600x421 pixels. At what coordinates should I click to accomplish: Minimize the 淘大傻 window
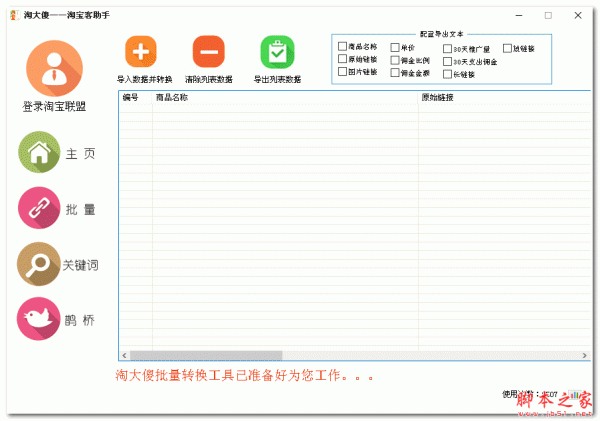[x=519, y=15]
